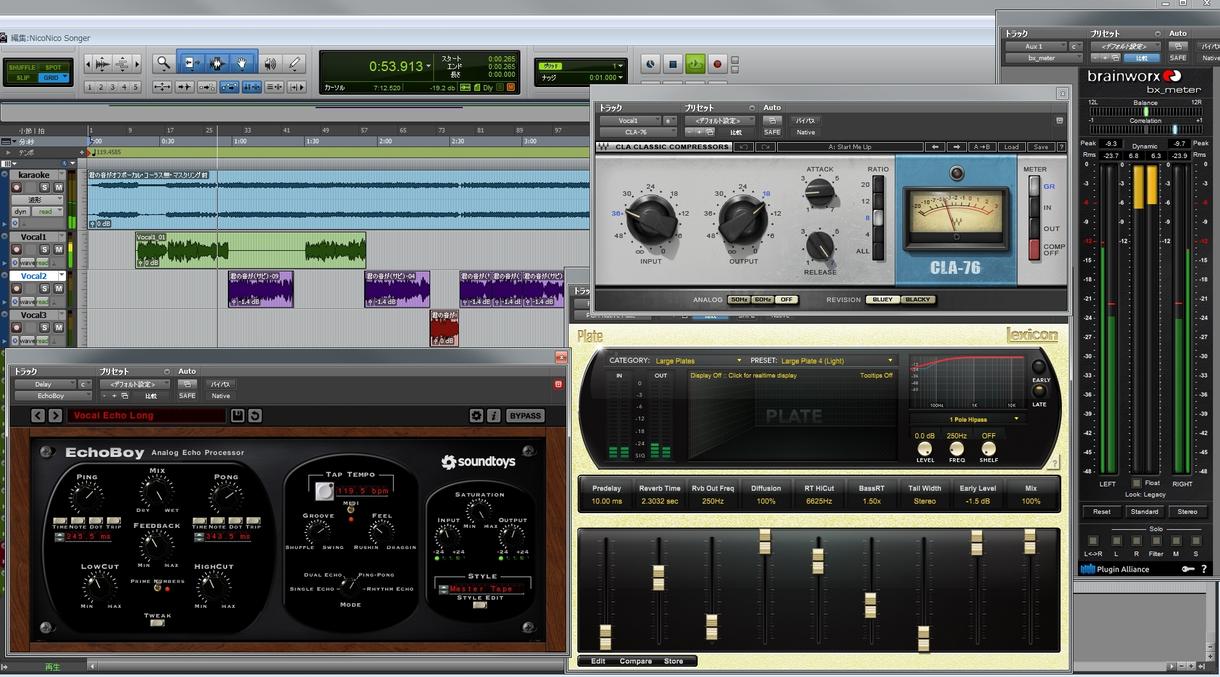This screenshot has height=677, width=1220.
Task: Solo the karaoke track
Action: point(44,187)
